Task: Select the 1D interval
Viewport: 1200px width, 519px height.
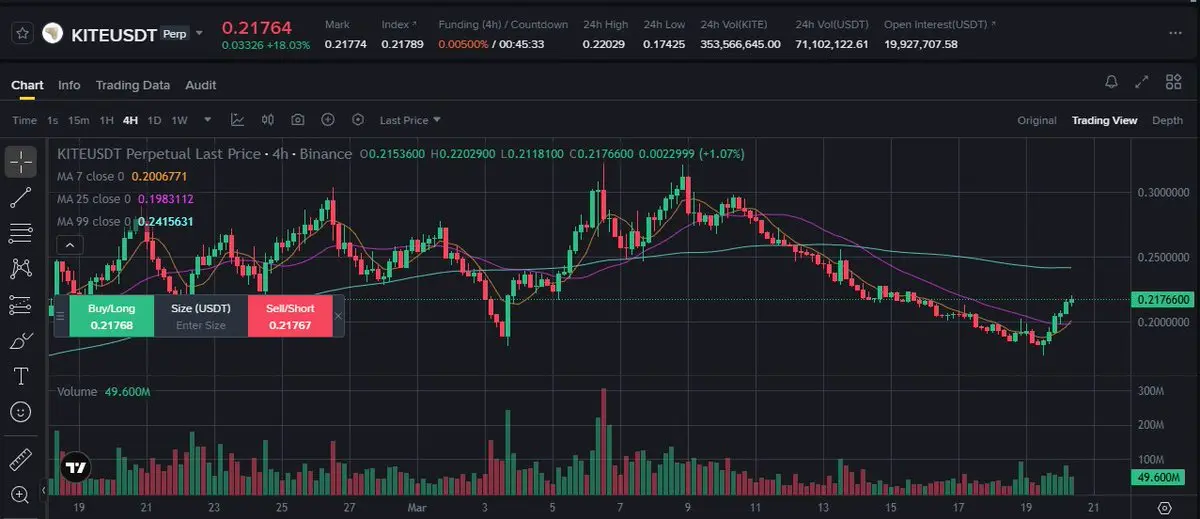Action: [155, 120]
